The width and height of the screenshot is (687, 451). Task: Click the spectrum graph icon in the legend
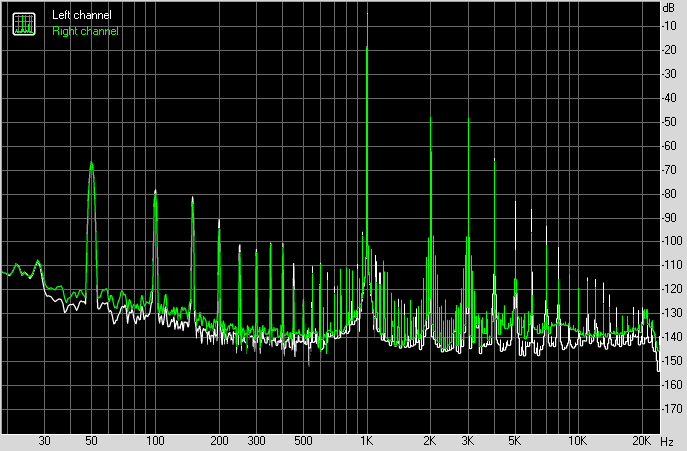[x=24, y=24]
